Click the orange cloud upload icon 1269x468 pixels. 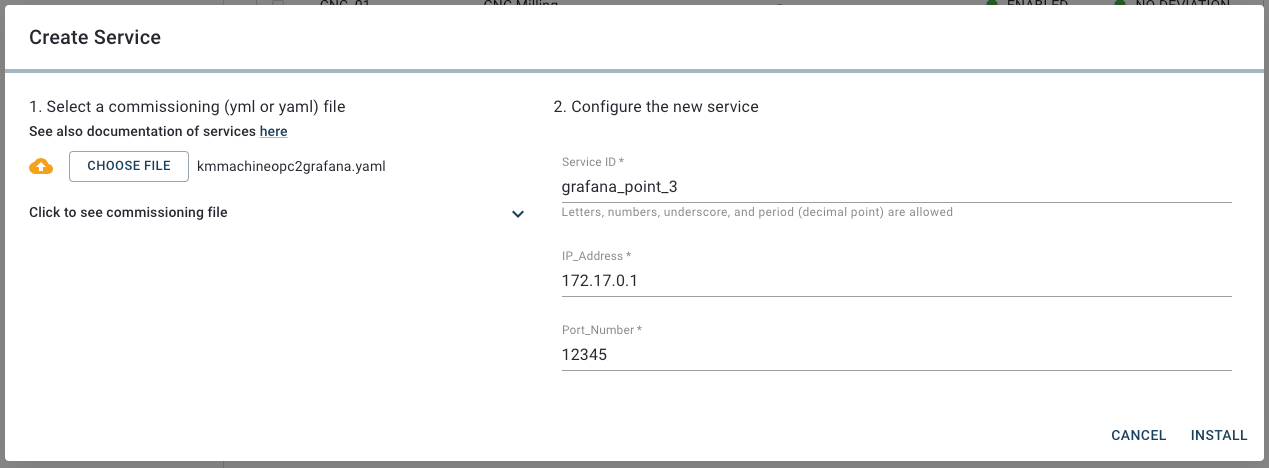pyautogui.click(x=41, y=166)
